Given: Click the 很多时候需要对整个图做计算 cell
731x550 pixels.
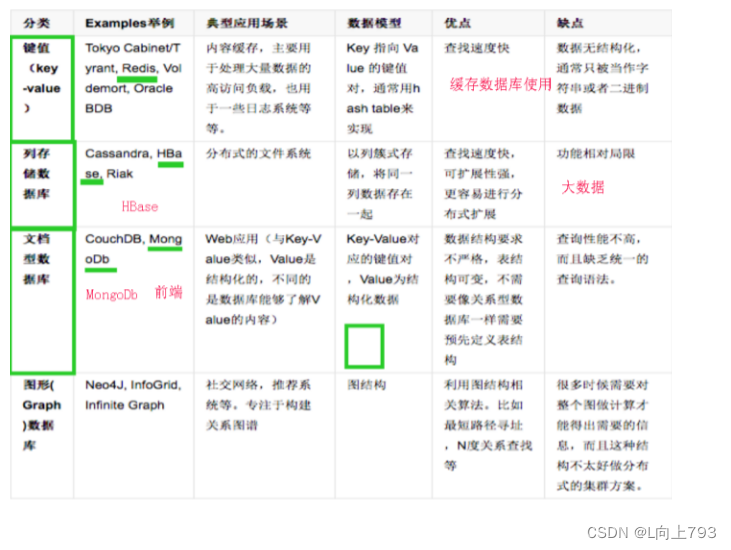Looking at the screenshot, I should tap(608, 436).
